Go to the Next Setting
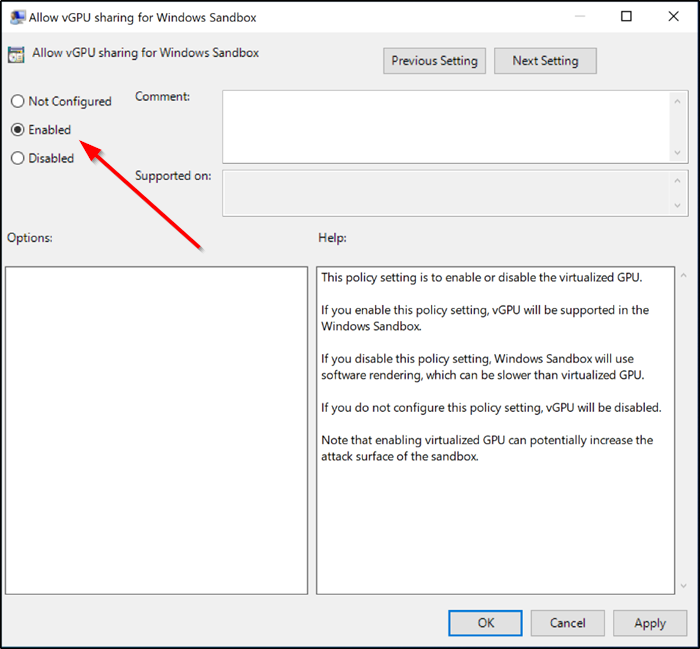The height and width of the screenshot is (649, 700). coord(545,61)
